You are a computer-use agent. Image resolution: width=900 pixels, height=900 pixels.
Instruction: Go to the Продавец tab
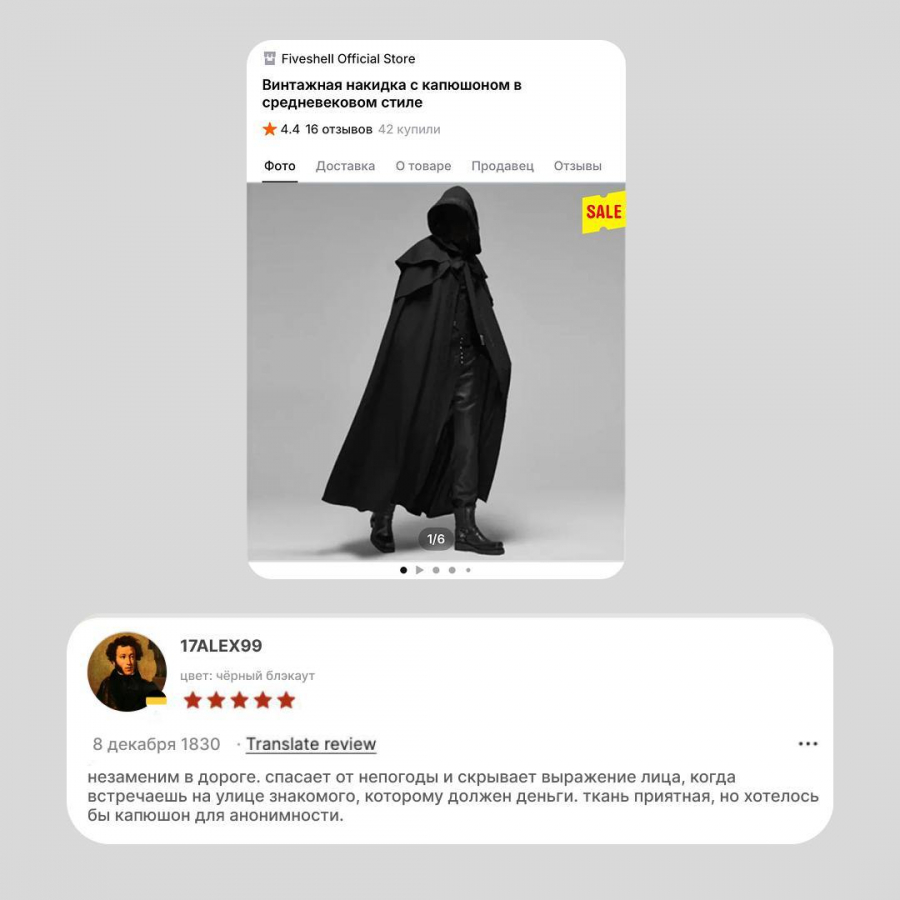click(x=502, y=166)
